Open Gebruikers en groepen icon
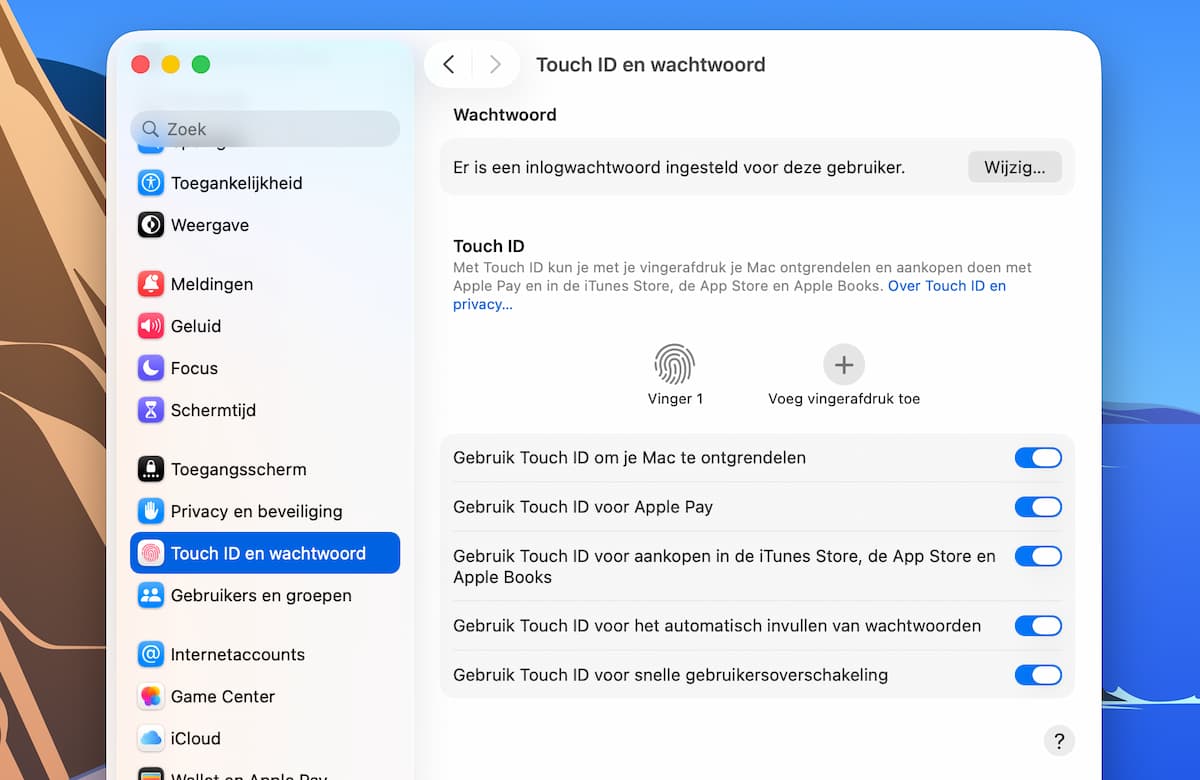1200x780 pixels. coord(151,595)
